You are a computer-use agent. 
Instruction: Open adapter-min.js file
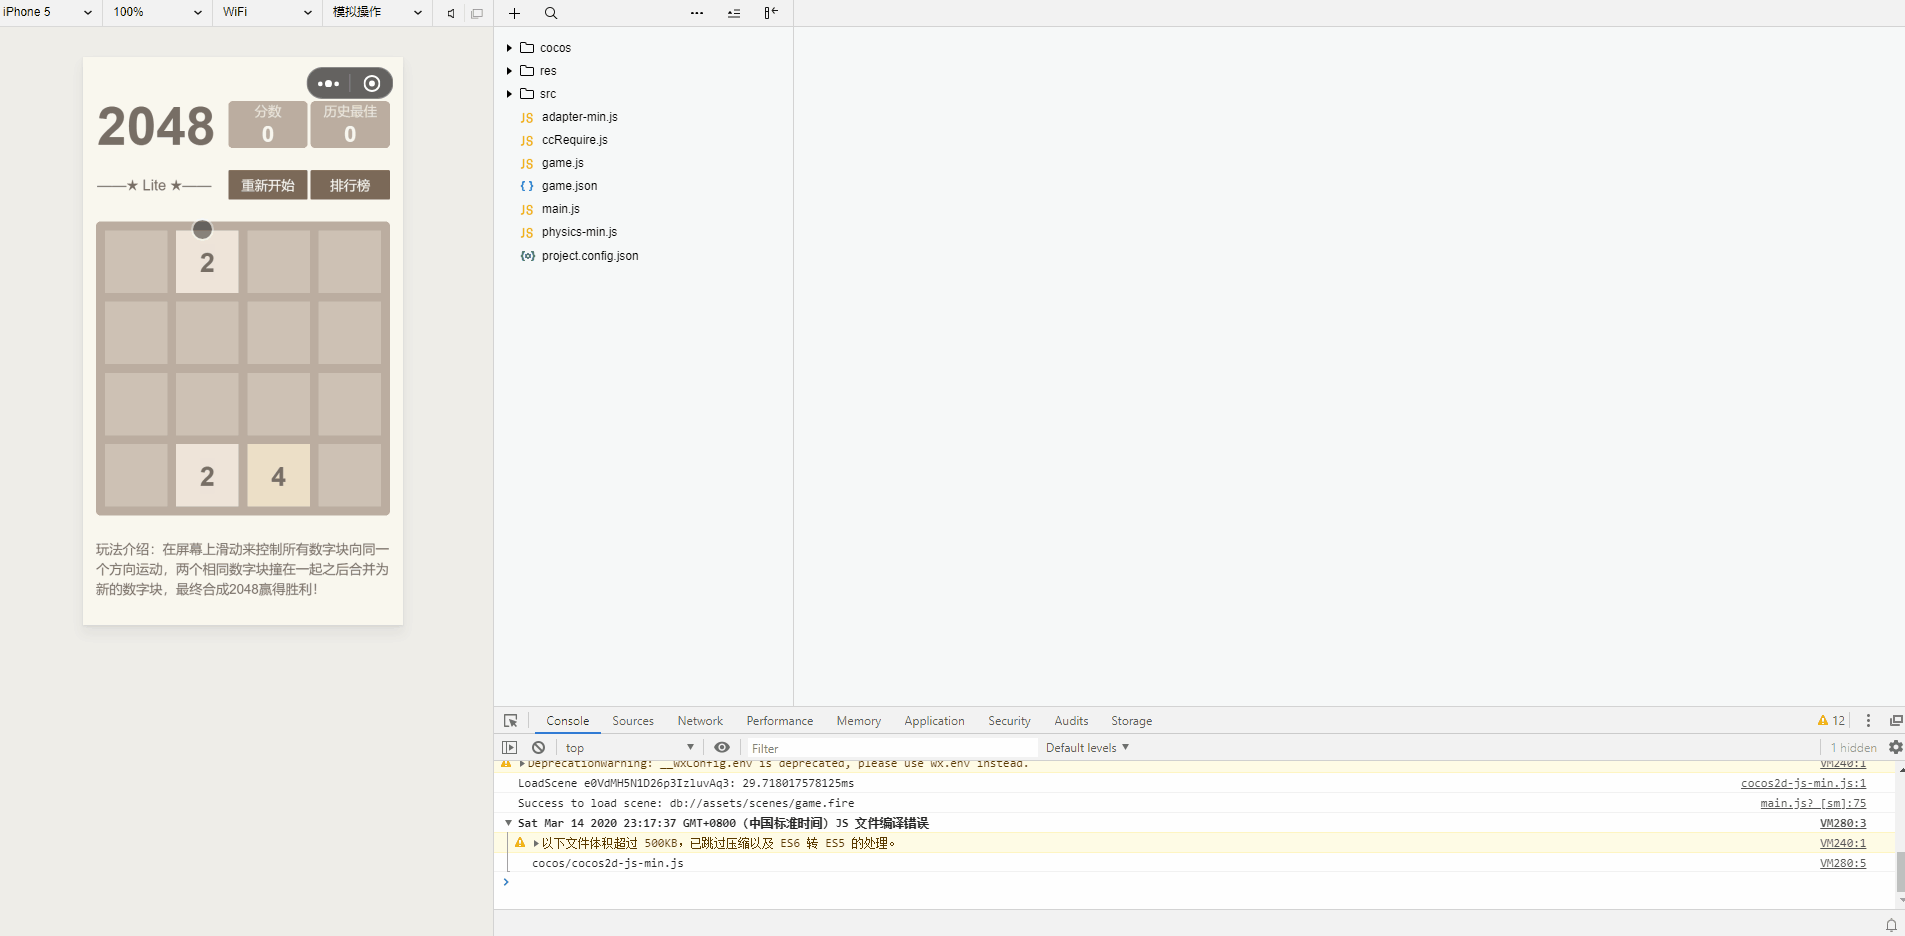(579, 117)
